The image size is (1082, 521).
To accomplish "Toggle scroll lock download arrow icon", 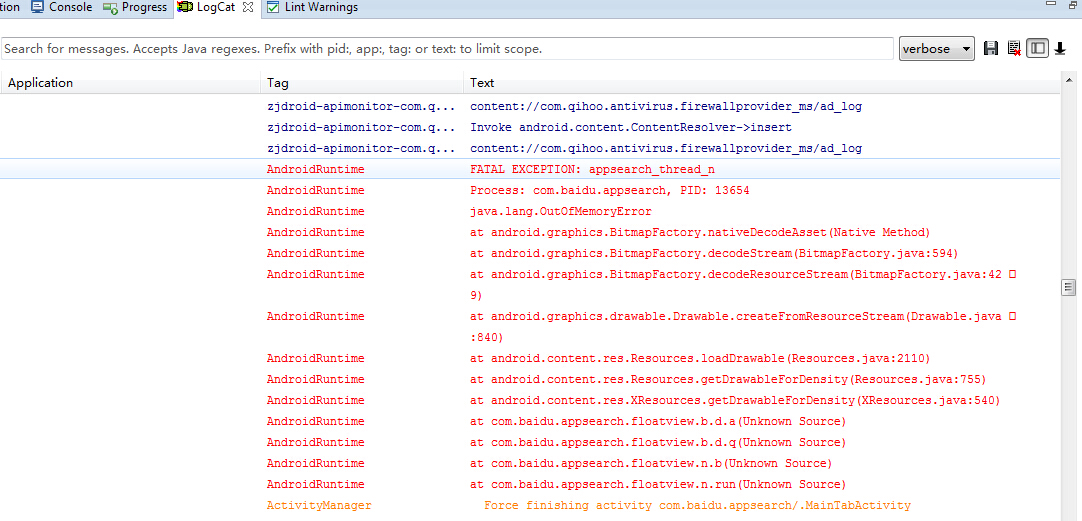I will (1061, 48).
